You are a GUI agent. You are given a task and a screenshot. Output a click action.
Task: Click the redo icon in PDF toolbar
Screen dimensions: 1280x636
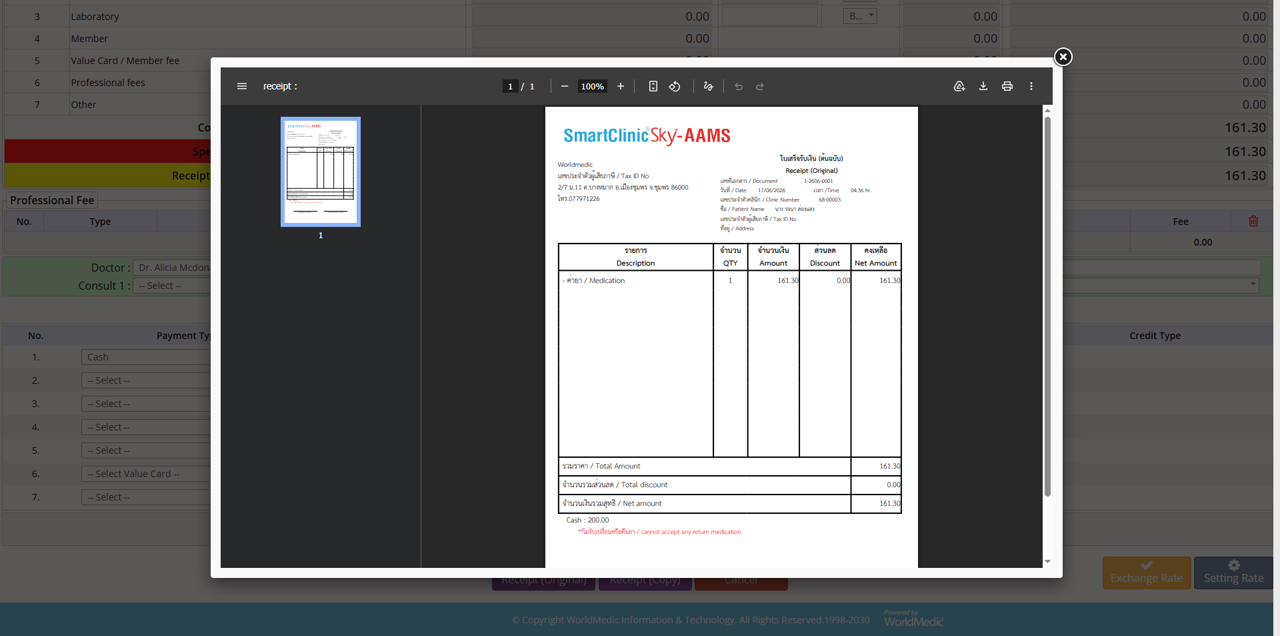pyautogui.click(x=760, y=86)
